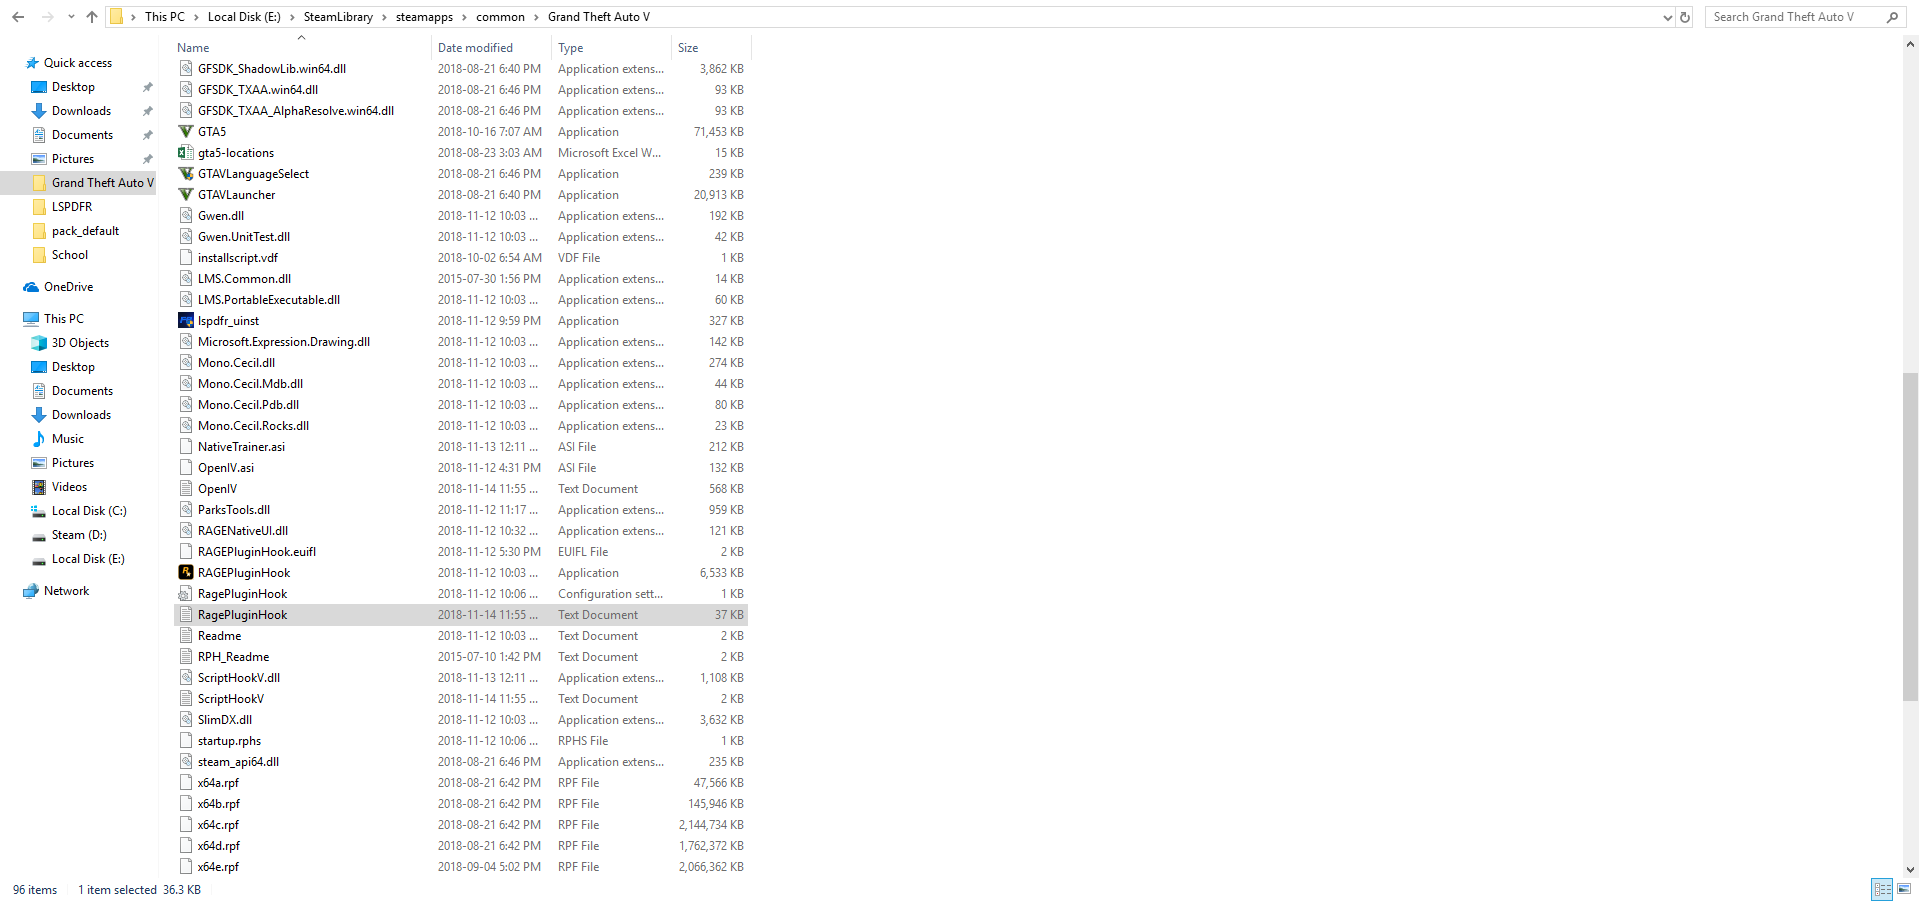Select the startup.rphs file
This screenshot has height=901, width=1919.
pyautogui.click(x=229, y=741)
